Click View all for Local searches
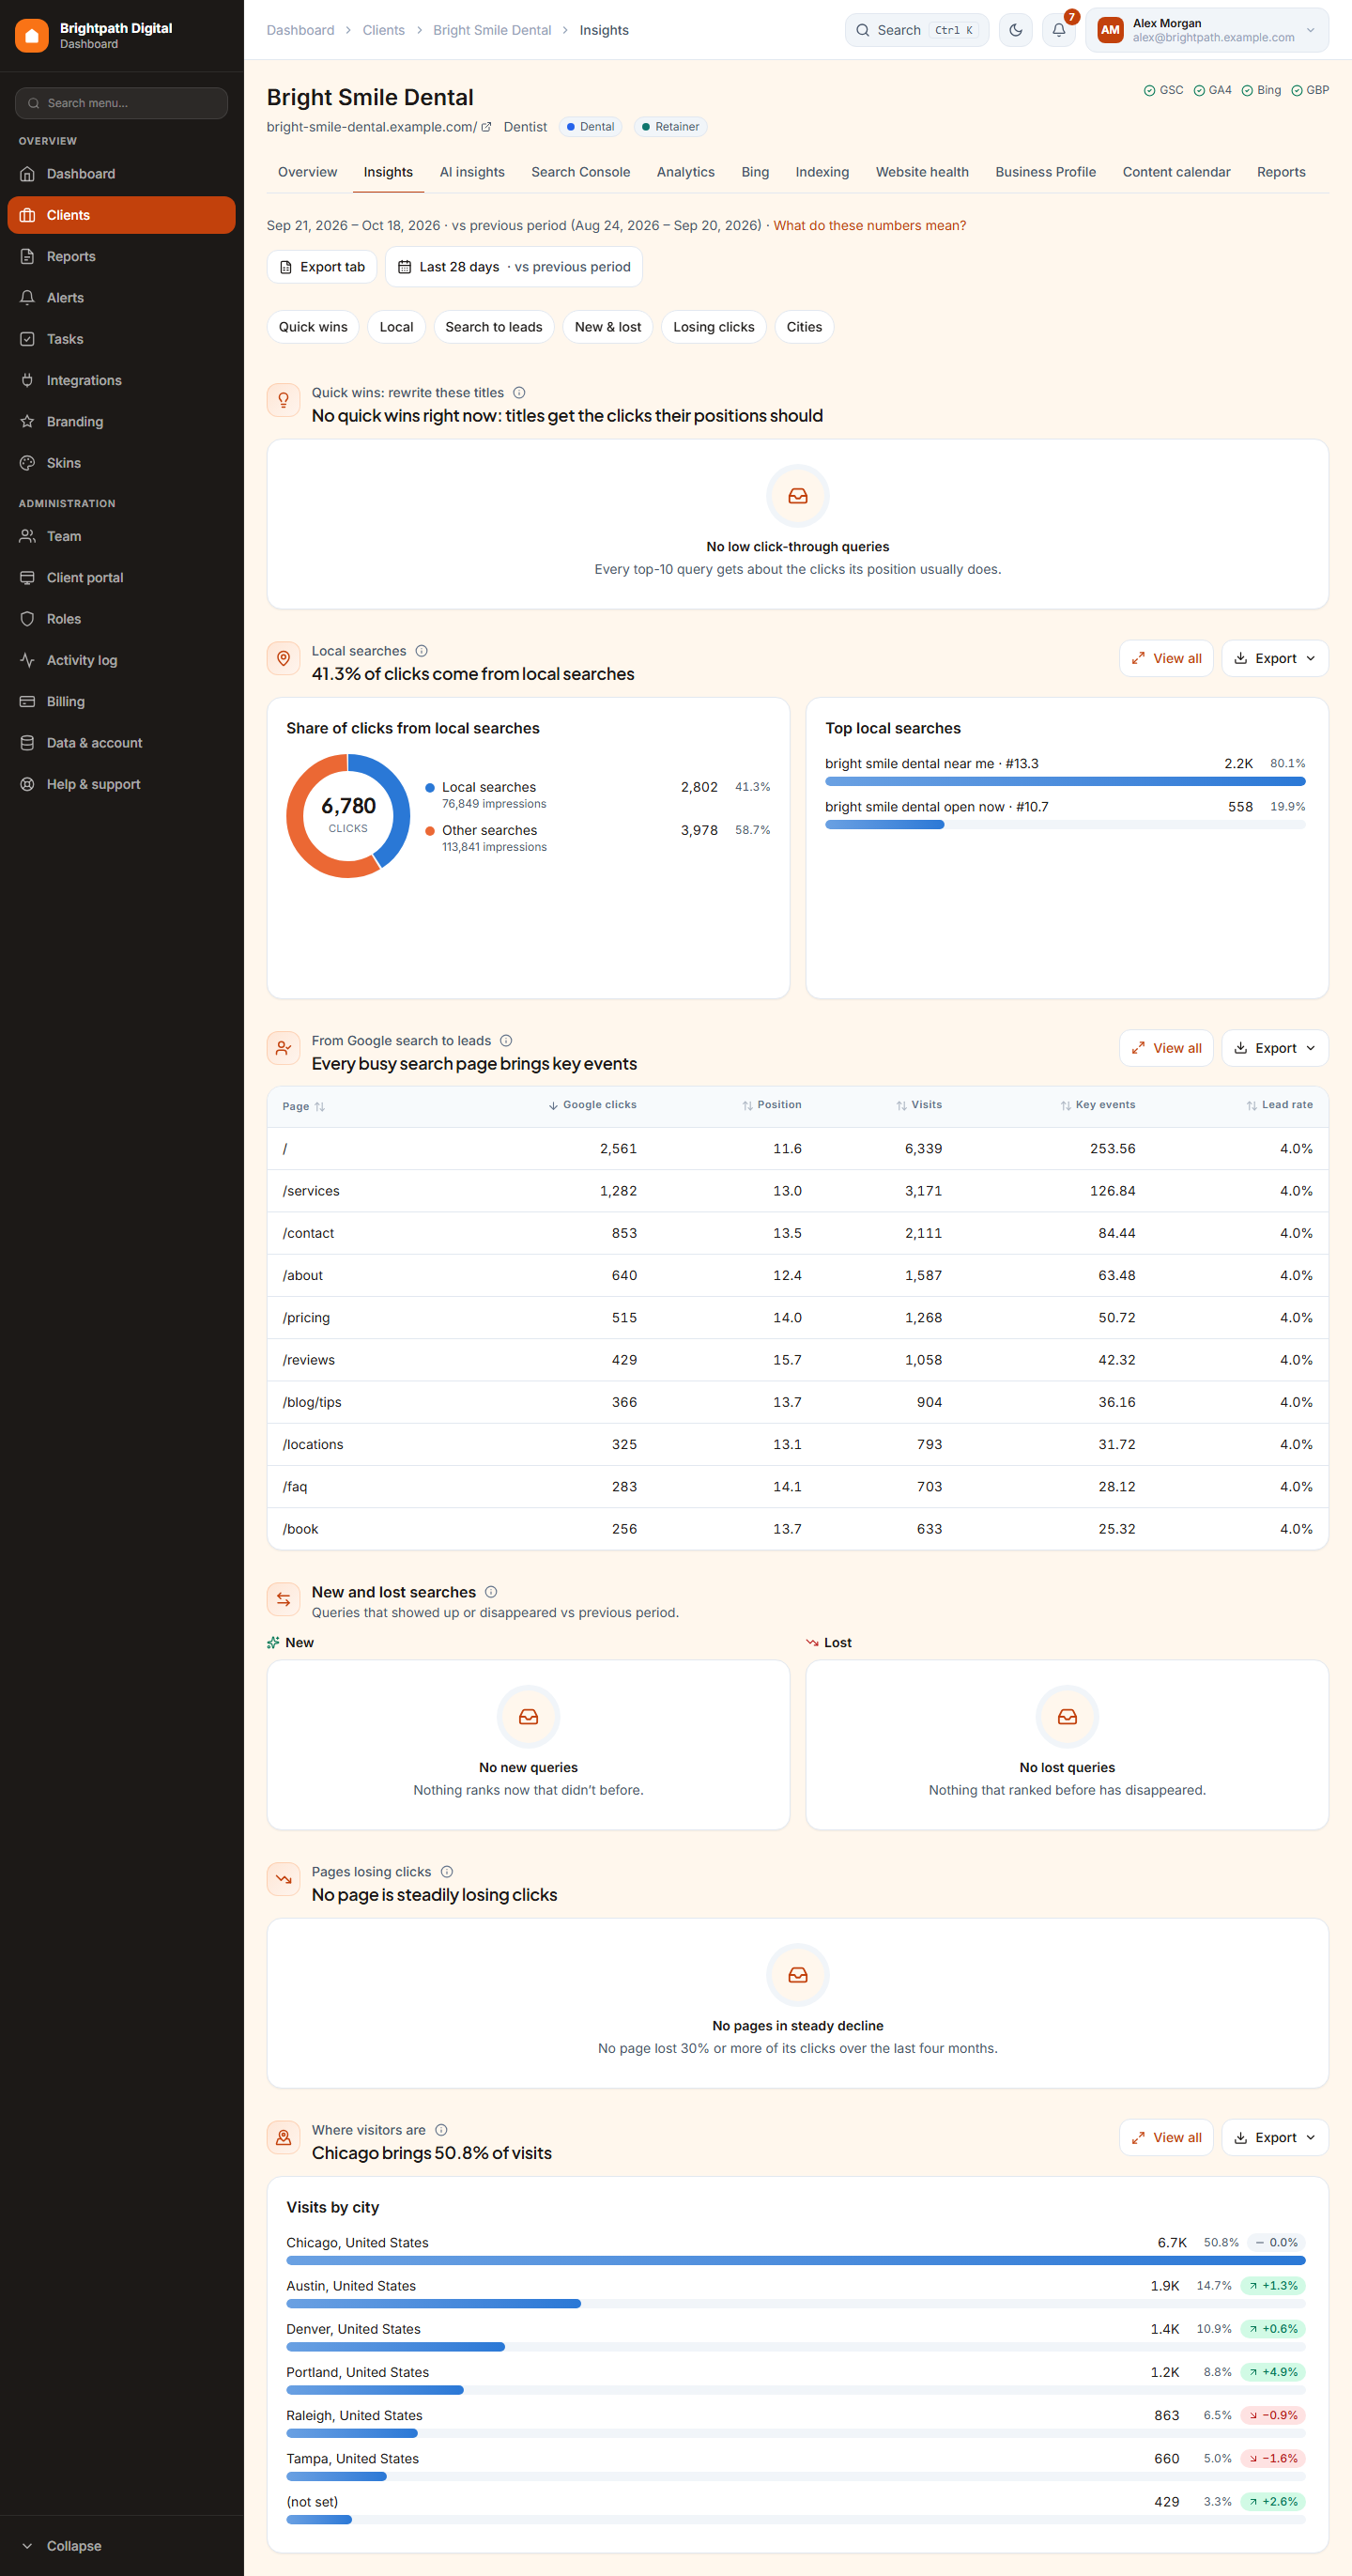The width and height of the screenshot is (1352, 2576). [1166, 658]
